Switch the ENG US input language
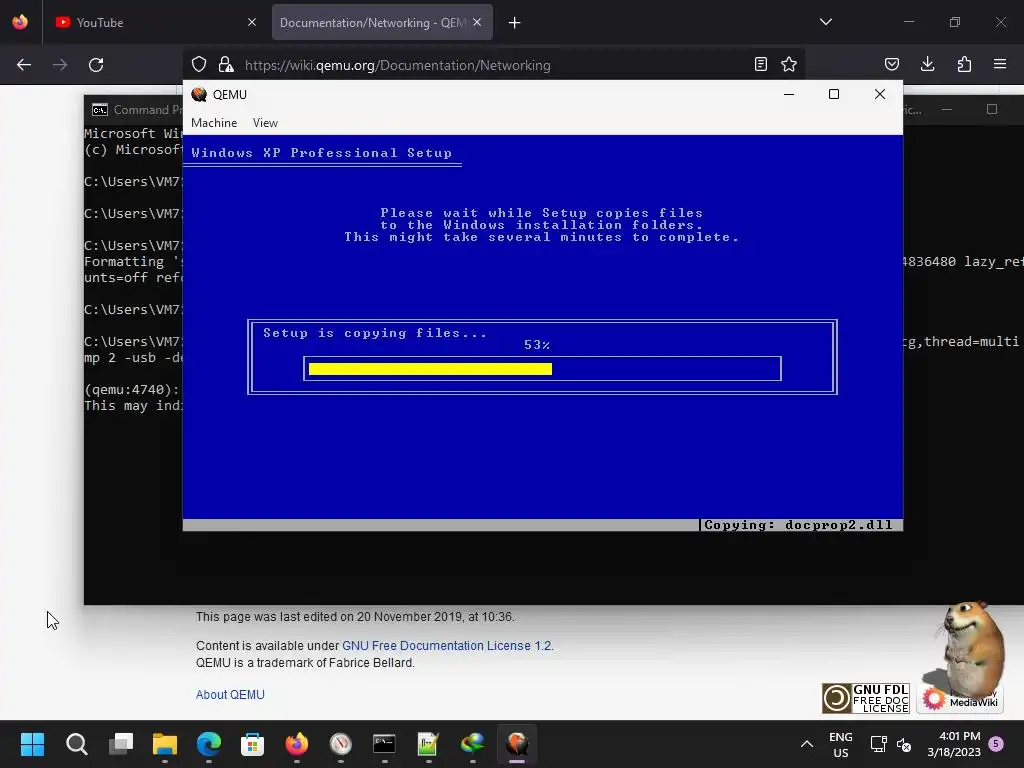This screenshot has width=1024, height=768. (x=840, y=744)
